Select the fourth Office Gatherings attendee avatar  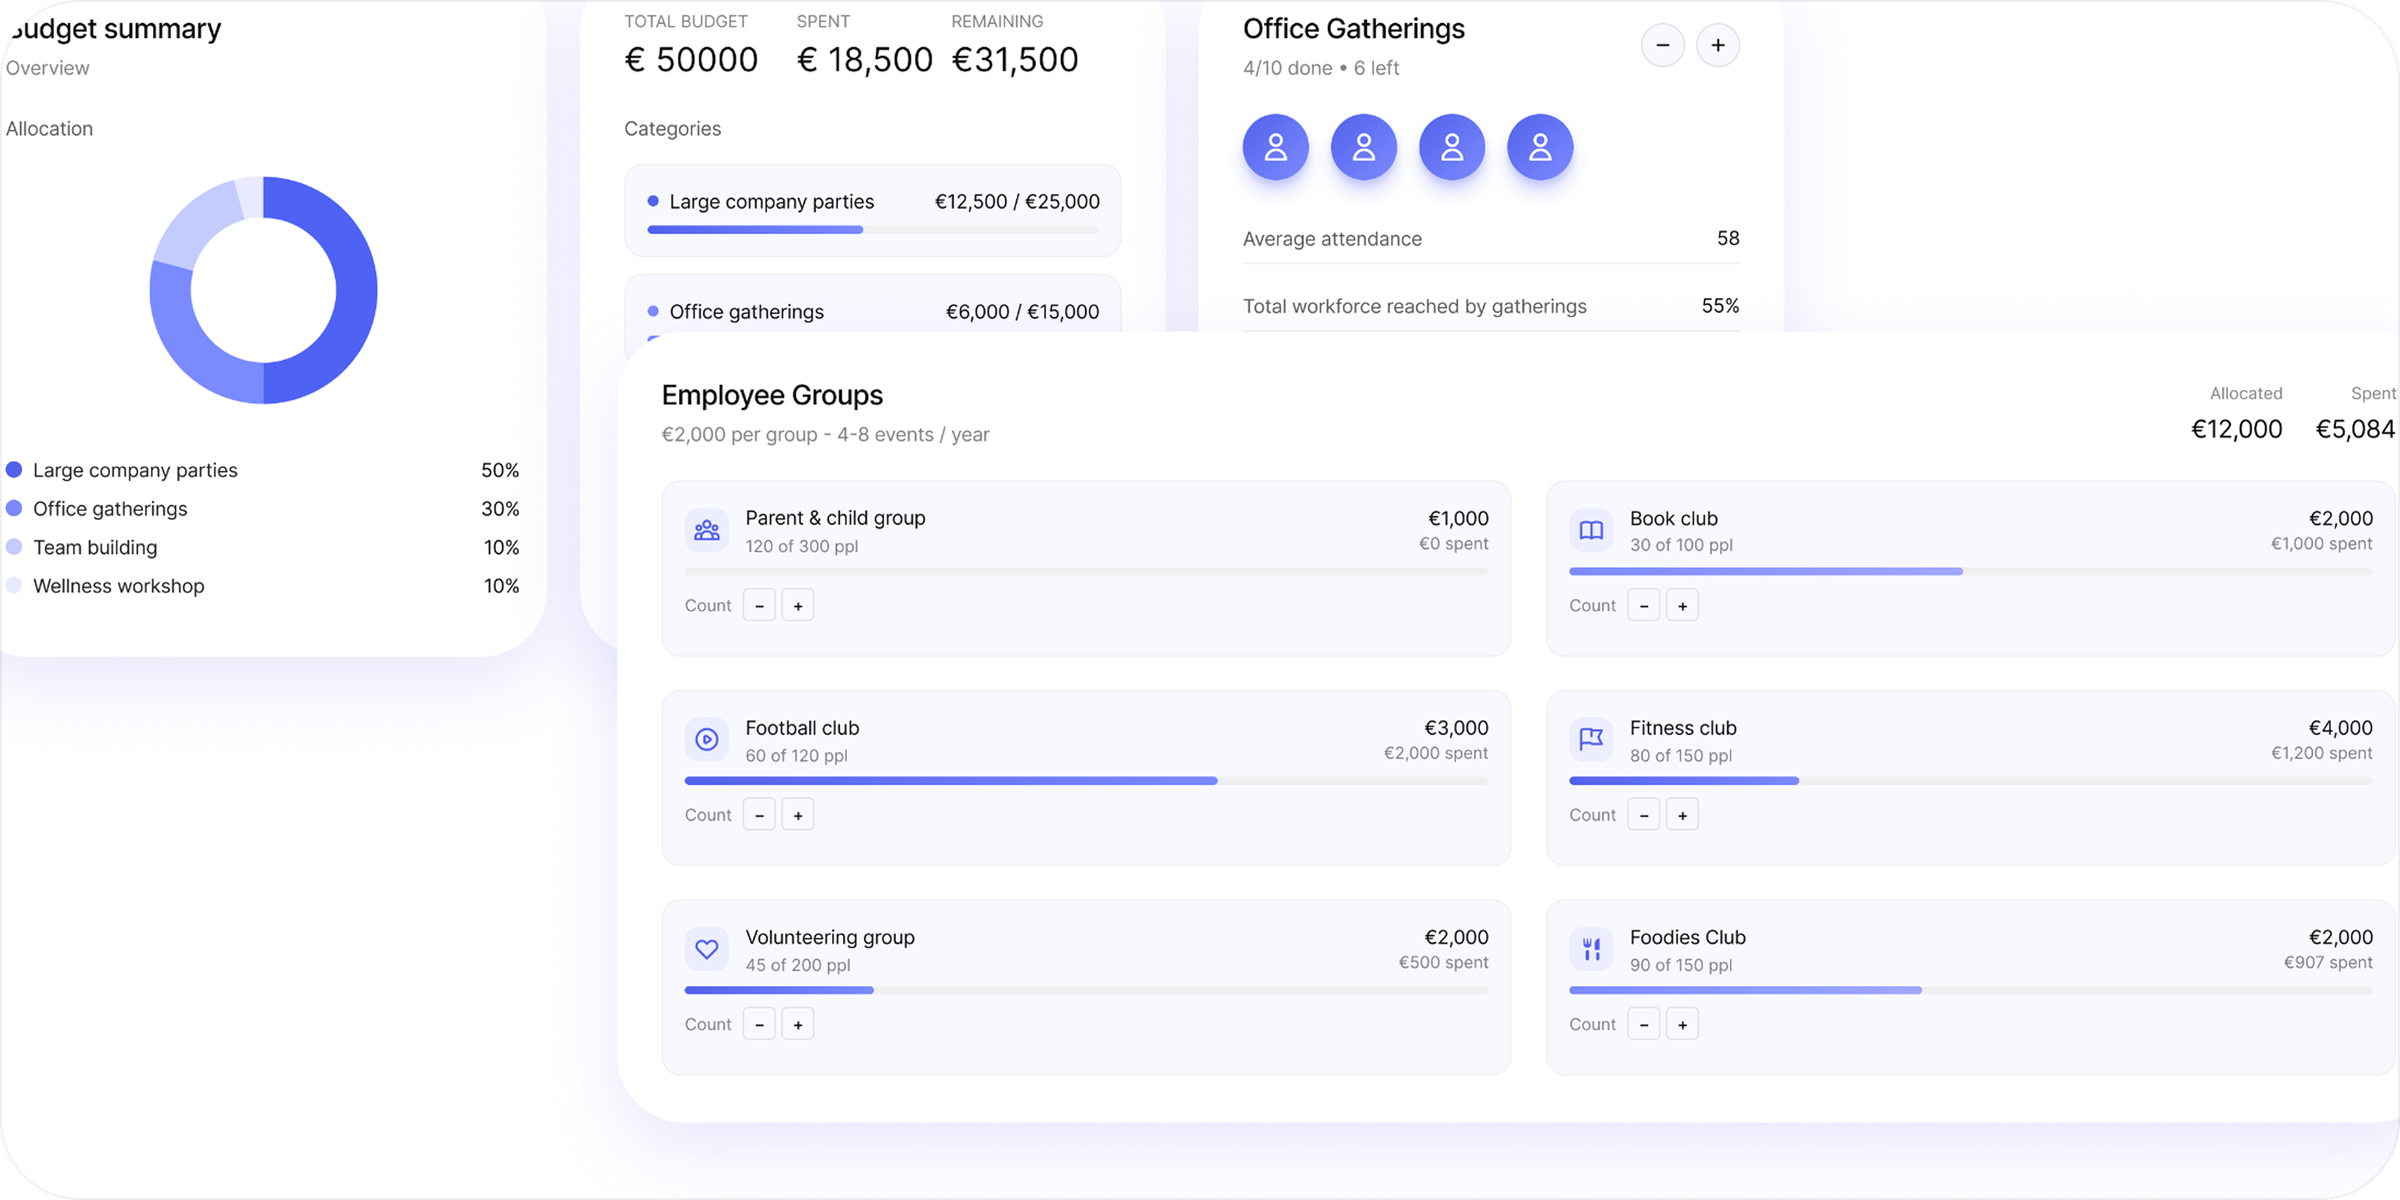pyautogui.click(x=1540, y=147)
